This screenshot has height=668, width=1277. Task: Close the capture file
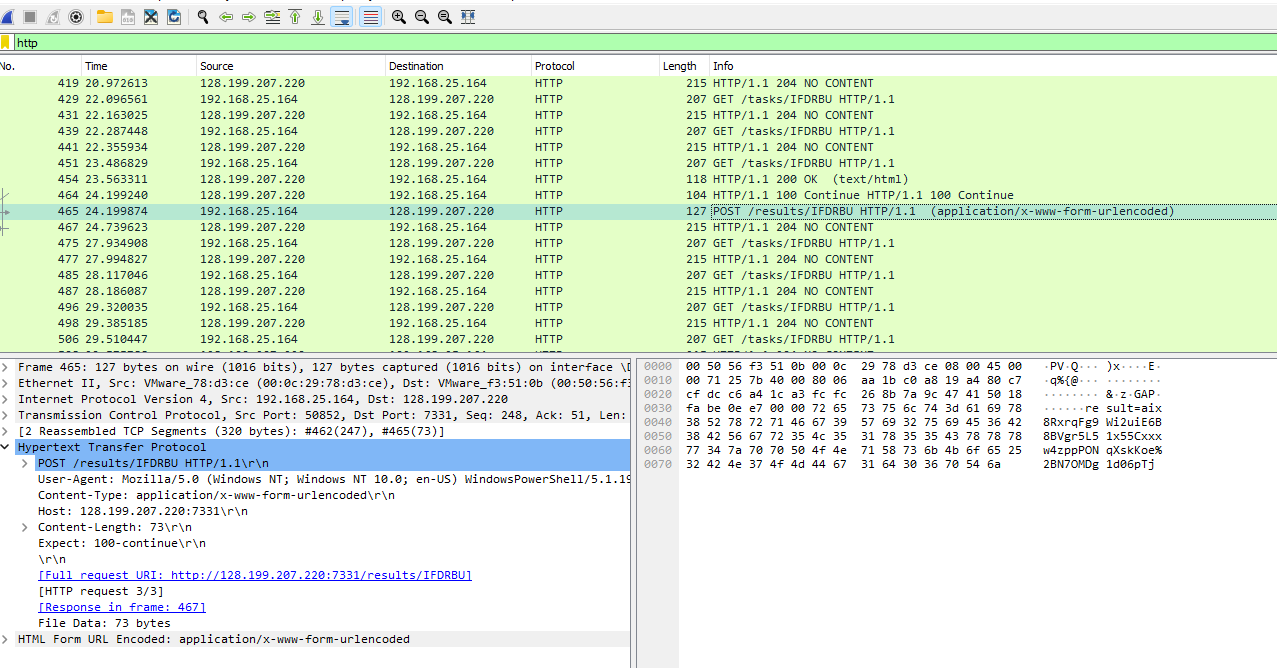pos(151,17)
